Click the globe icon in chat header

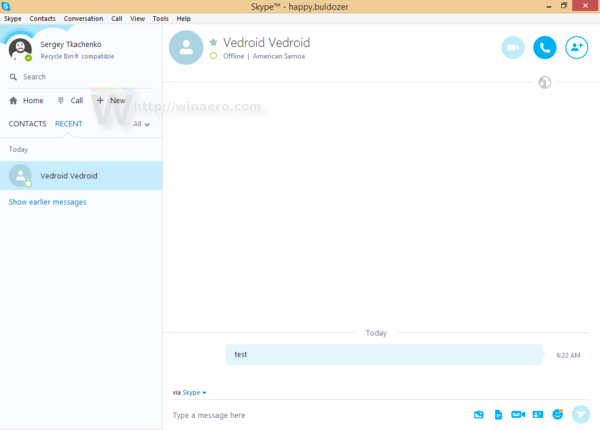(x=545, y=82)
